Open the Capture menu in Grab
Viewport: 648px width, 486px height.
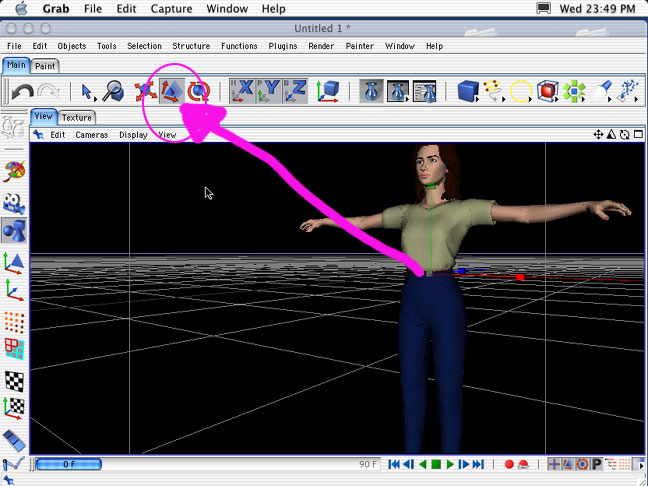click(171, 9)
